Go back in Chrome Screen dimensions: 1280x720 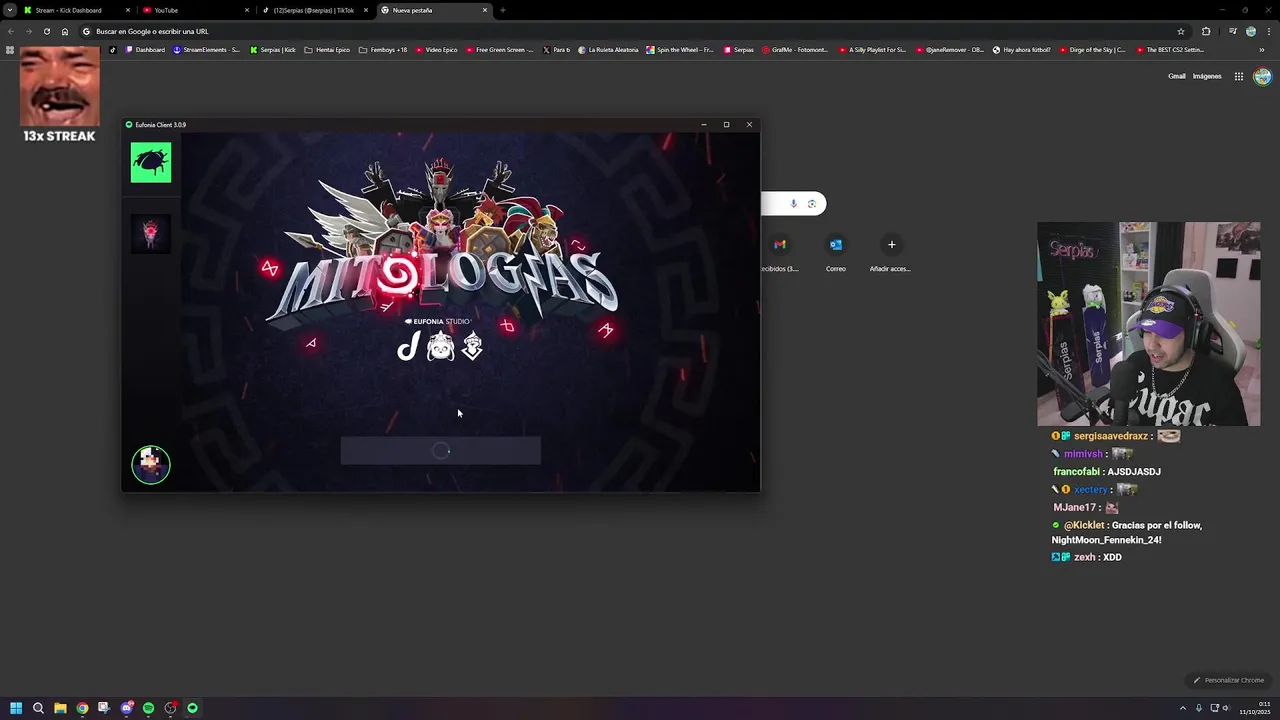point(11,31)
